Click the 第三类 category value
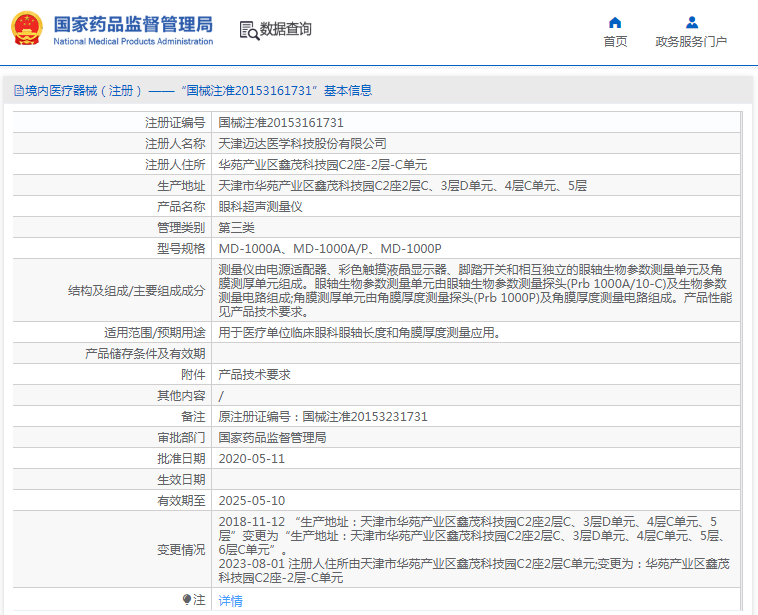 pyautogui.click(x=236, y=228)
